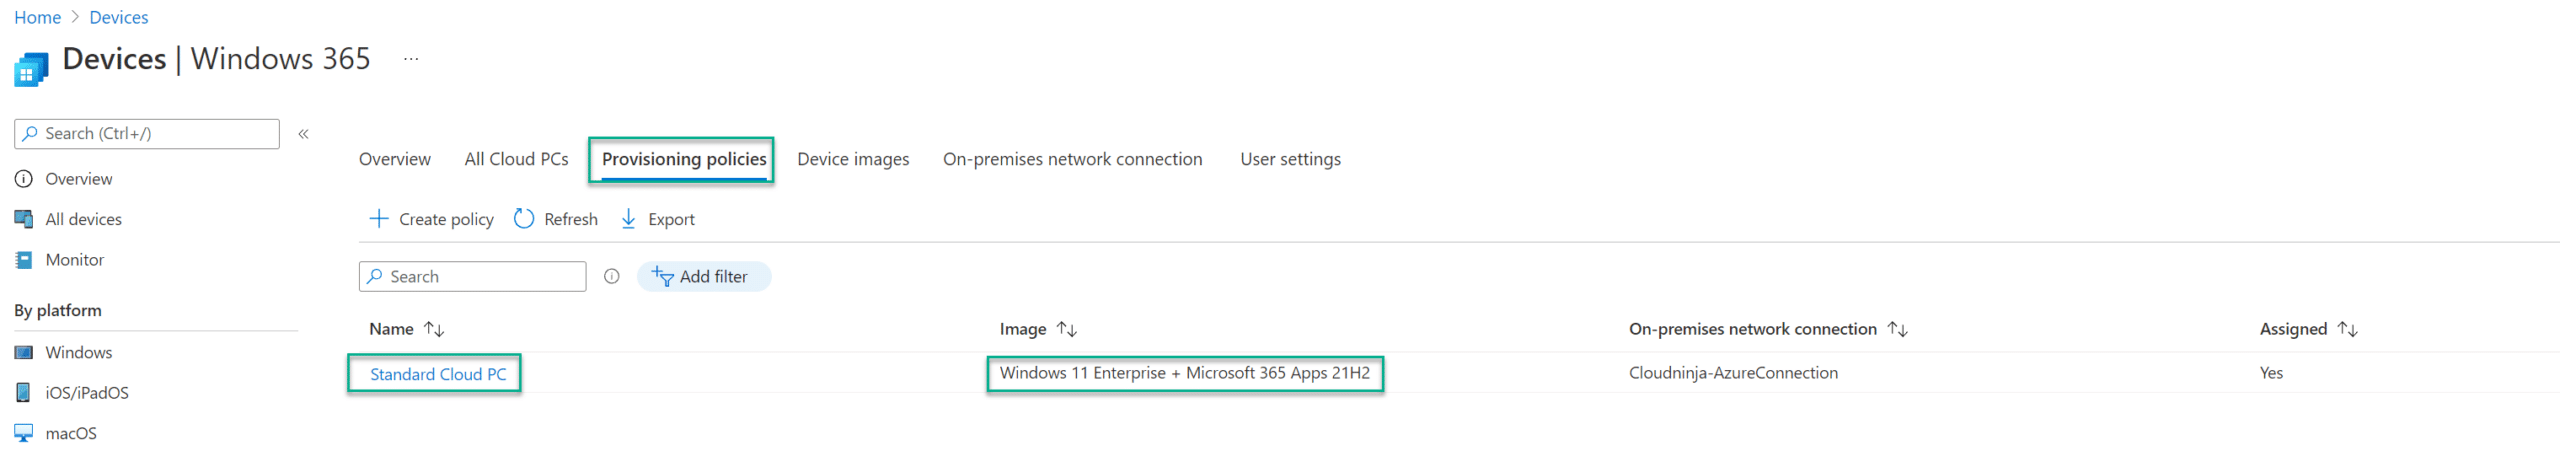The image size is (2560, 451).
Task: Open Monitor in the sidebar
Action: 74,260
